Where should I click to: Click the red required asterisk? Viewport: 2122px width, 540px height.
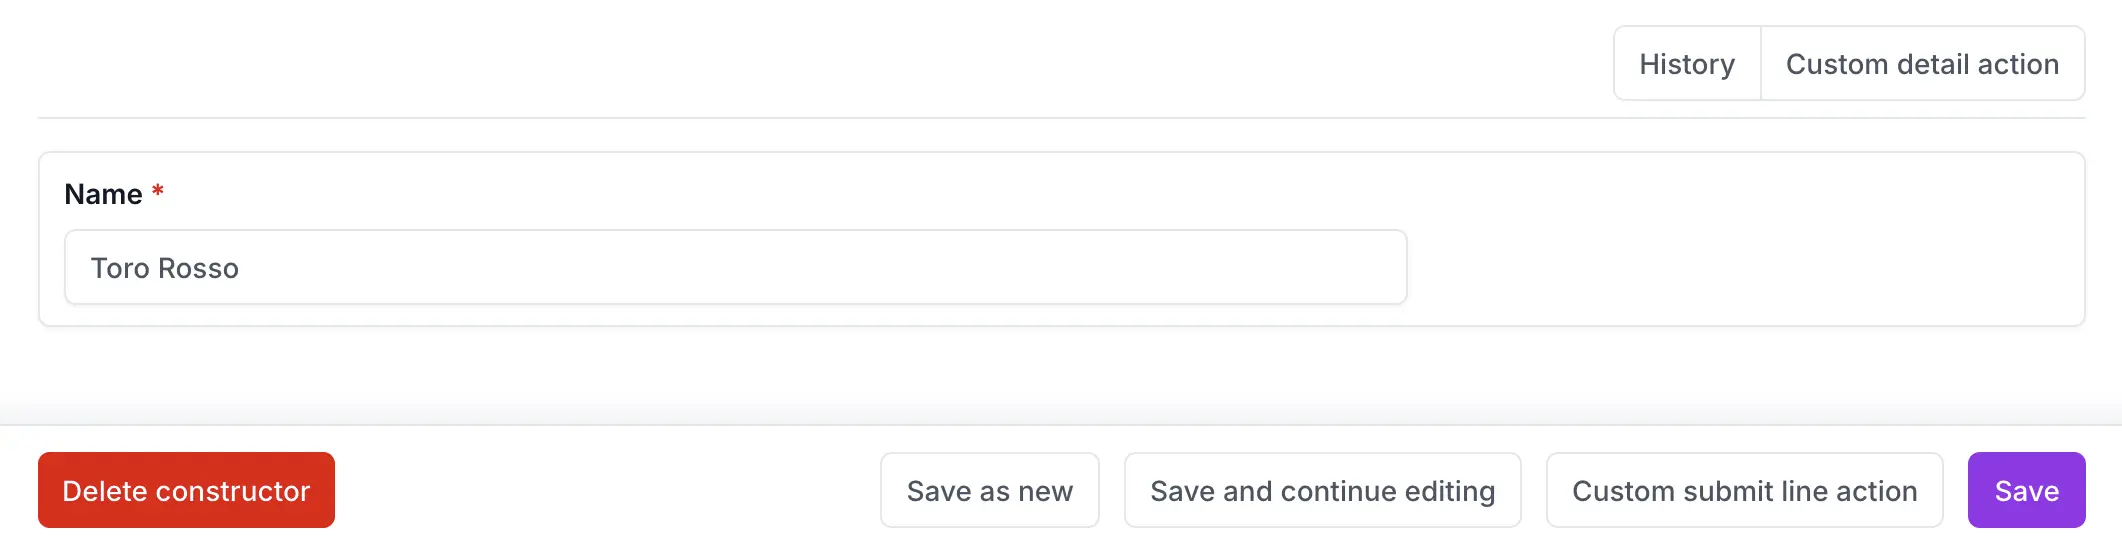pos(158,192)
